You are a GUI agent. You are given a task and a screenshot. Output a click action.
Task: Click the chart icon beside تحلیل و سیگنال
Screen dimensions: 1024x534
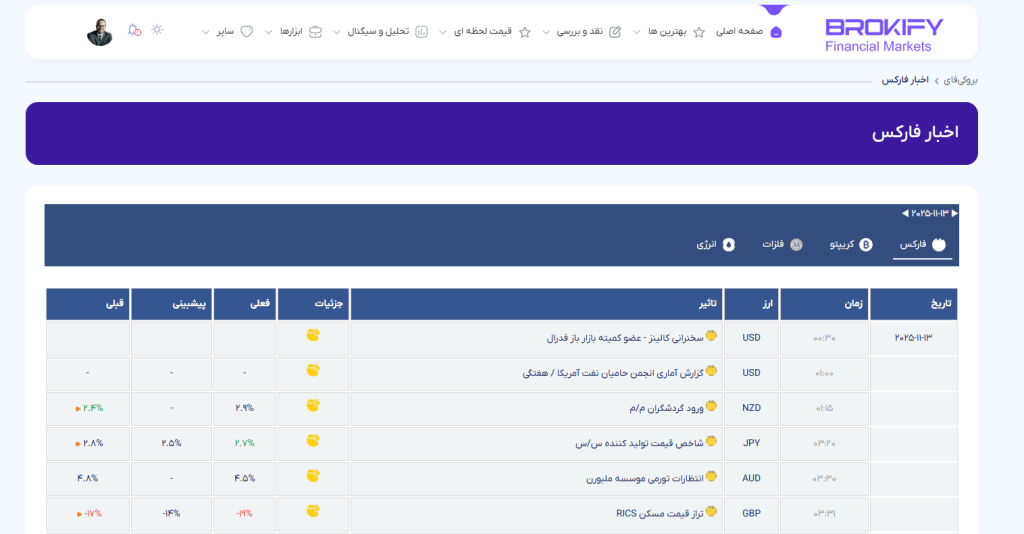(421, 32)
